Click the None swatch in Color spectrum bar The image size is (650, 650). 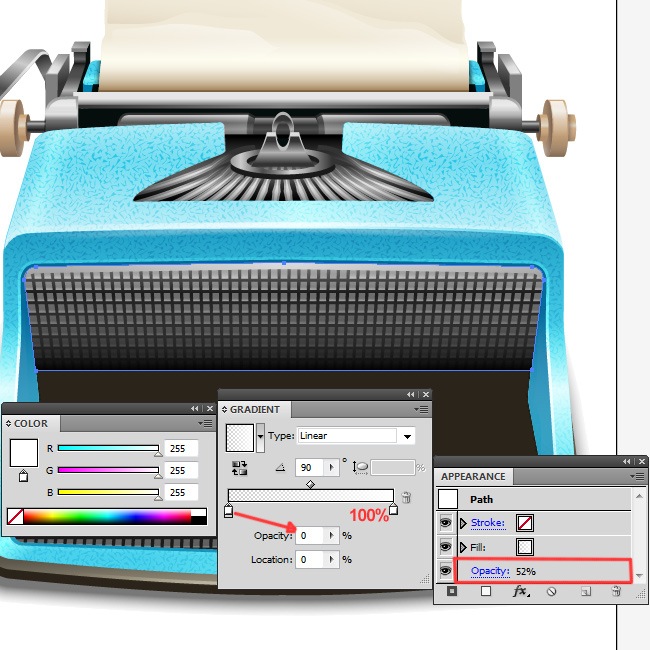click(15, 517)
